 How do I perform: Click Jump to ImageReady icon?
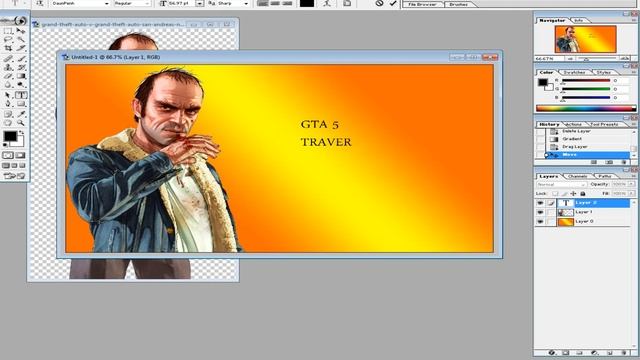(14, 176)
